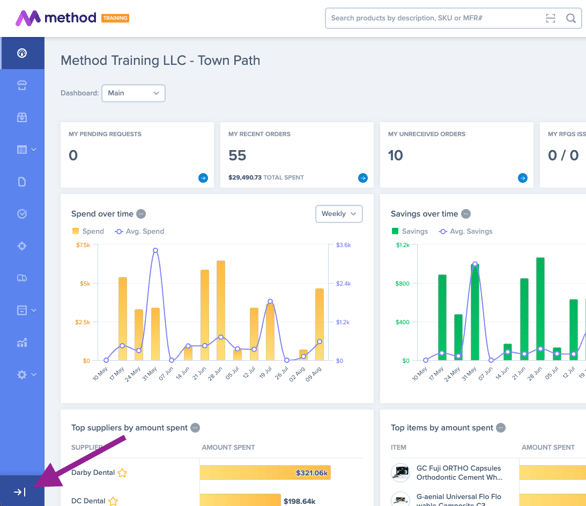Click info icon beside Spend over time
The image size is (586, 506).
(x=141, y=214)
